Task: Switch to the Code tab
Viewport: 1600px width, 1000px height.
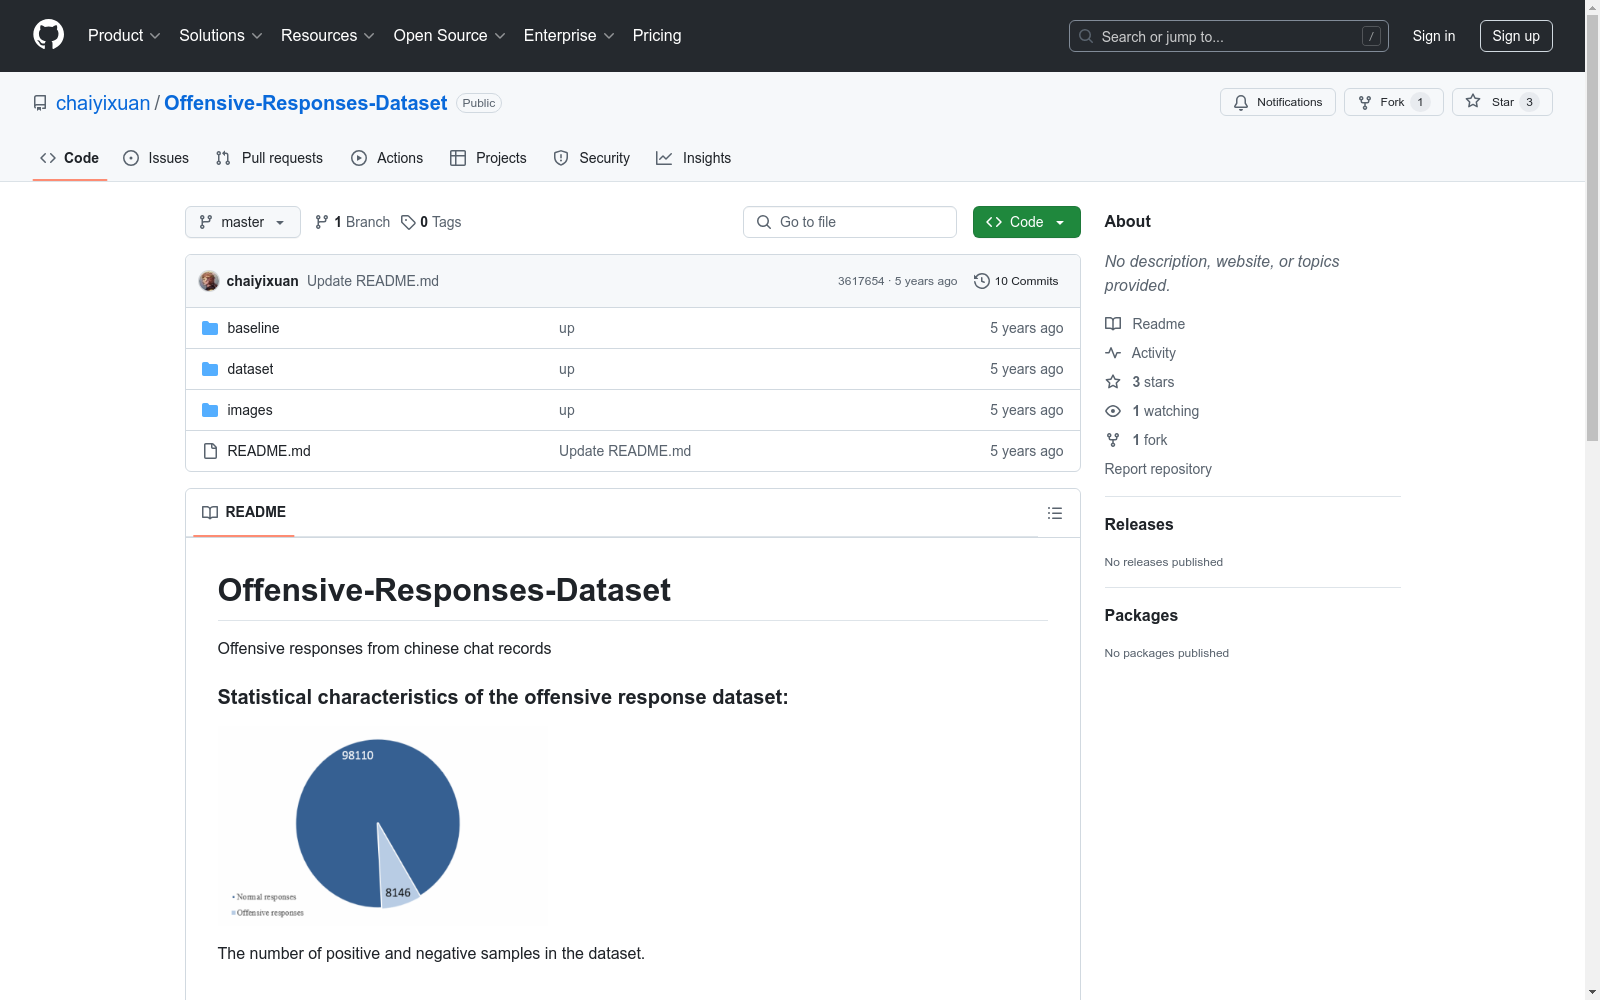Action: click(70, 158)
